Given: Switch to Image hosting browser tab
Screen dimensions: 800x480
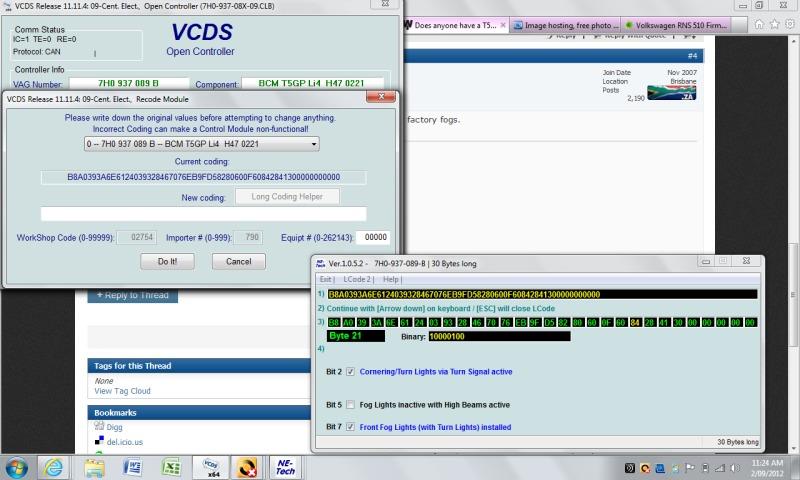Looking at the screenshot, I should click(565, 25).
